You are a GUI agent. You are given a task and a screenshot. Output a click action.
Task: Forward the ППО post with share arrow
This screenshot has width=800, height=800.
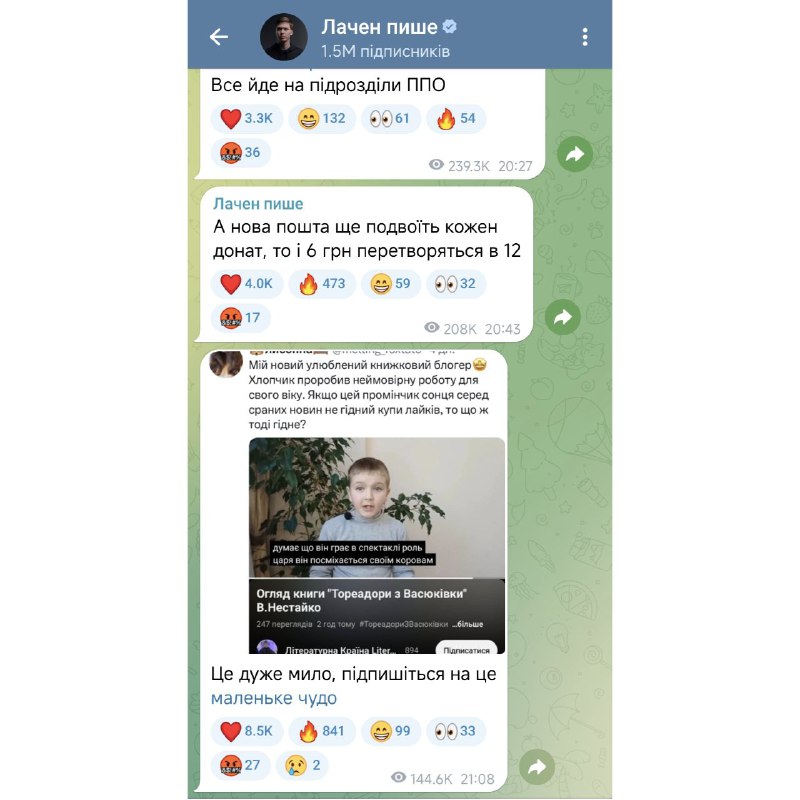pos(575,154)
